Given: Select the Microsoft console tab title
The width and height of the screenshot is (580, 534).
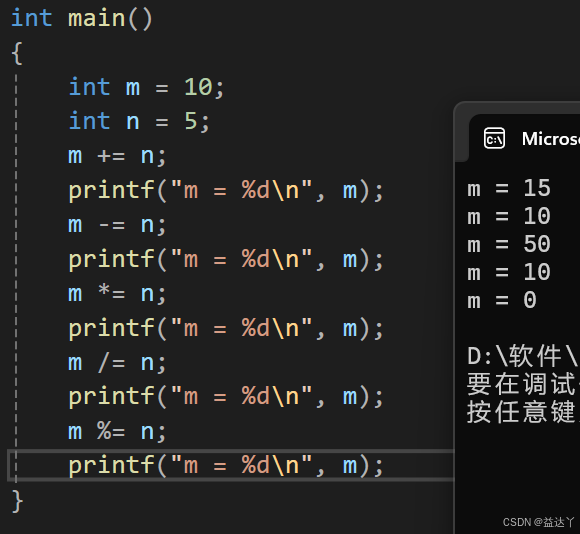Looking at the screenshot, I should 551,139.
